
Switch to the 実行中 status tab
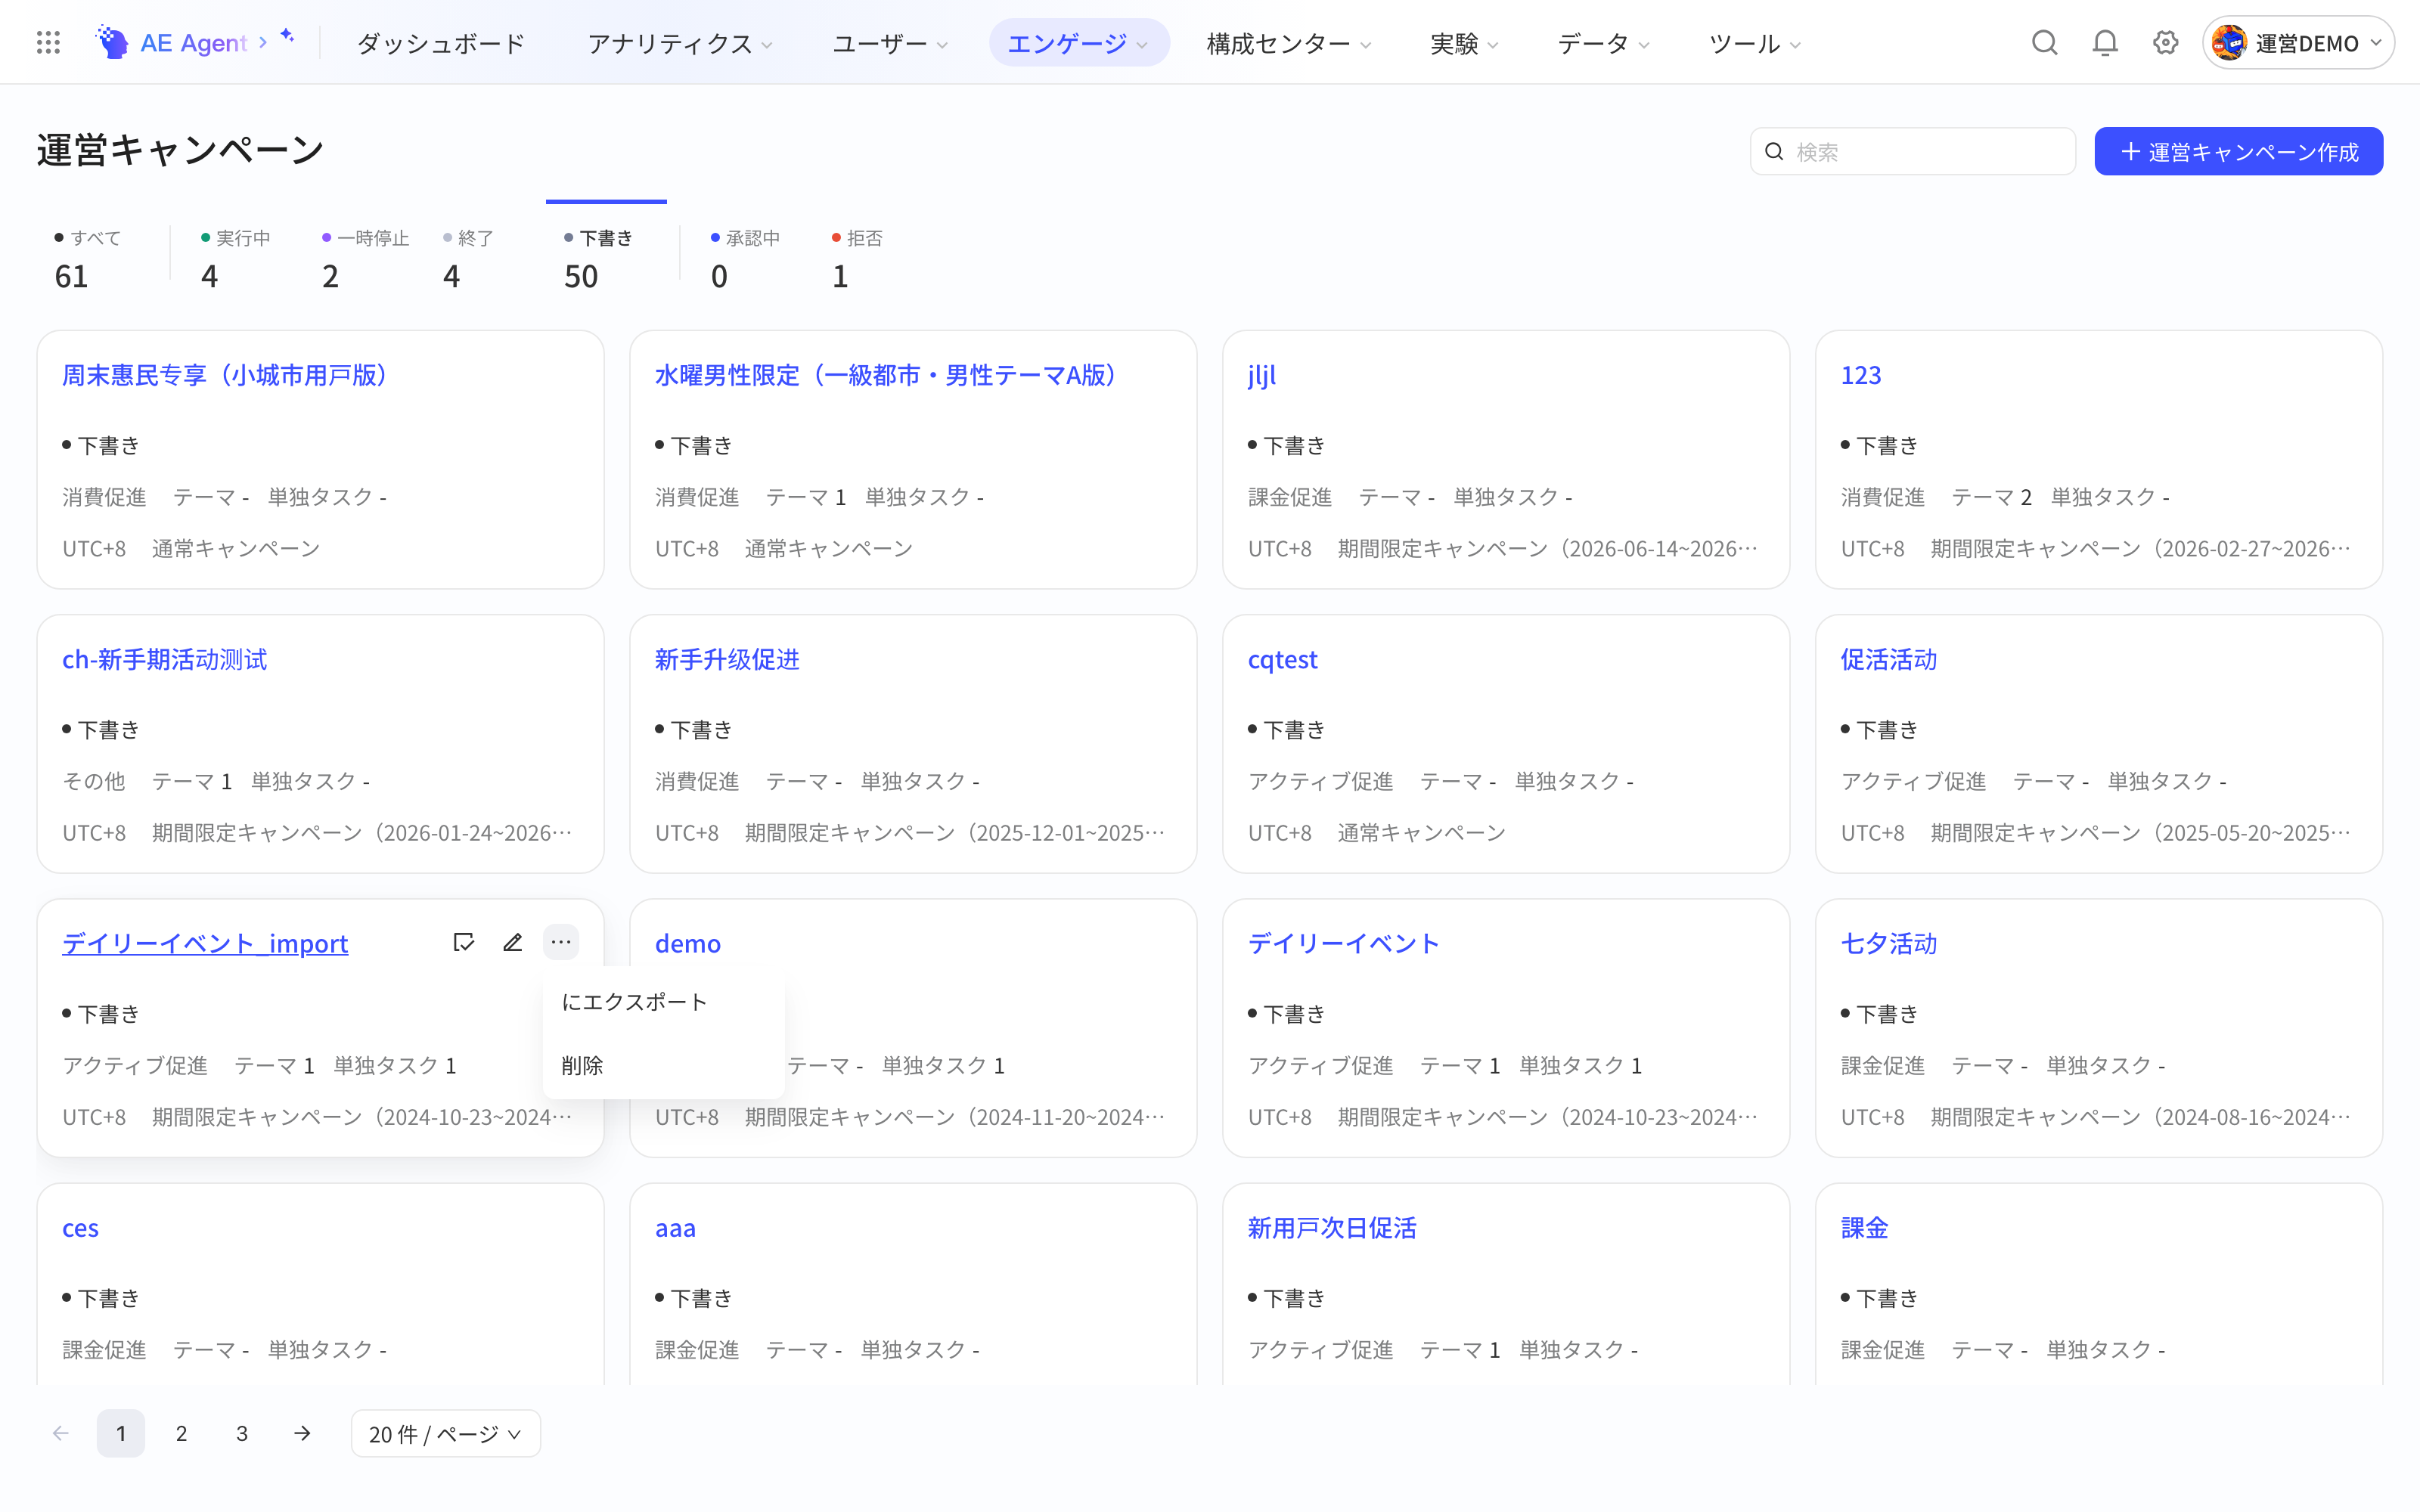click(235, 259)
